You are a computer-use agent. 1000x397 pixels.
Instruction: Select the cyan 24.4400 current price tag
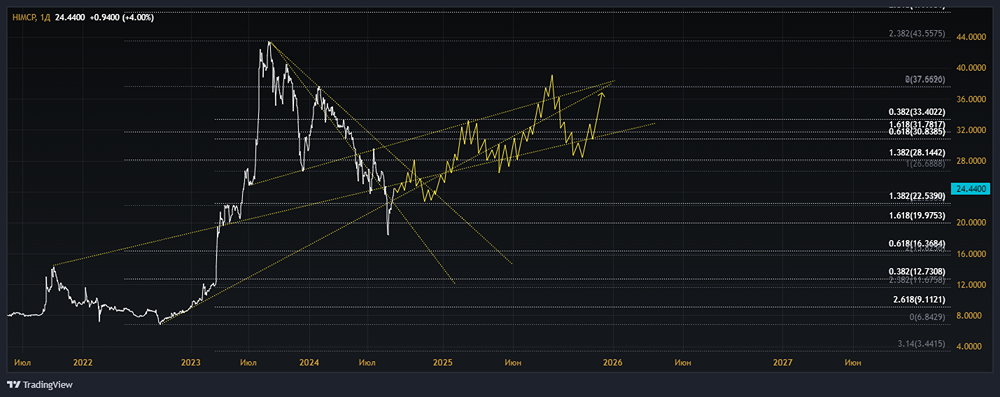(971, 188)
